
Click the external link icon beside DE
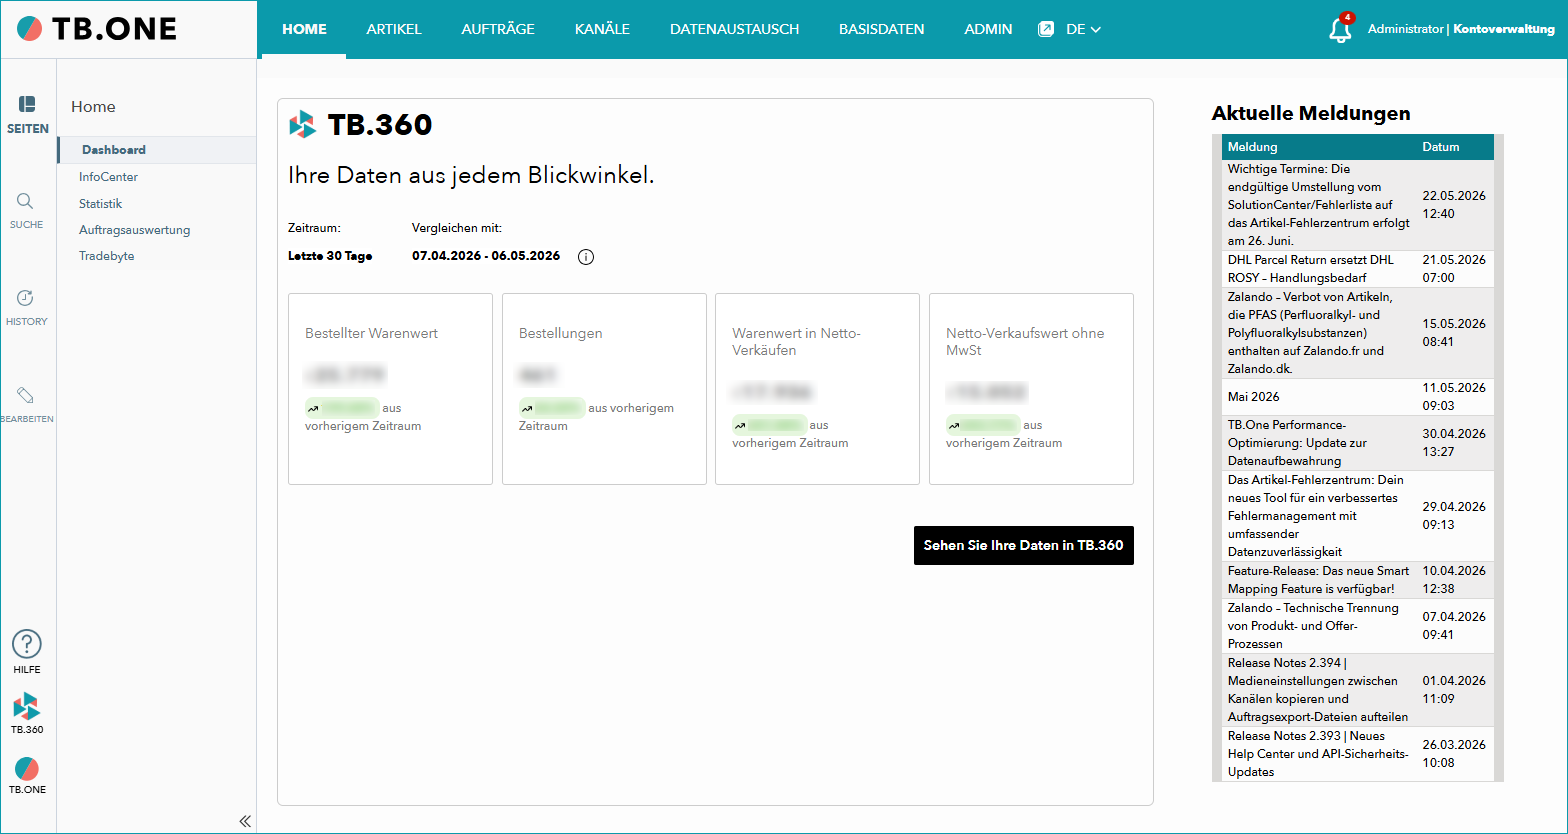point(1046,29)
